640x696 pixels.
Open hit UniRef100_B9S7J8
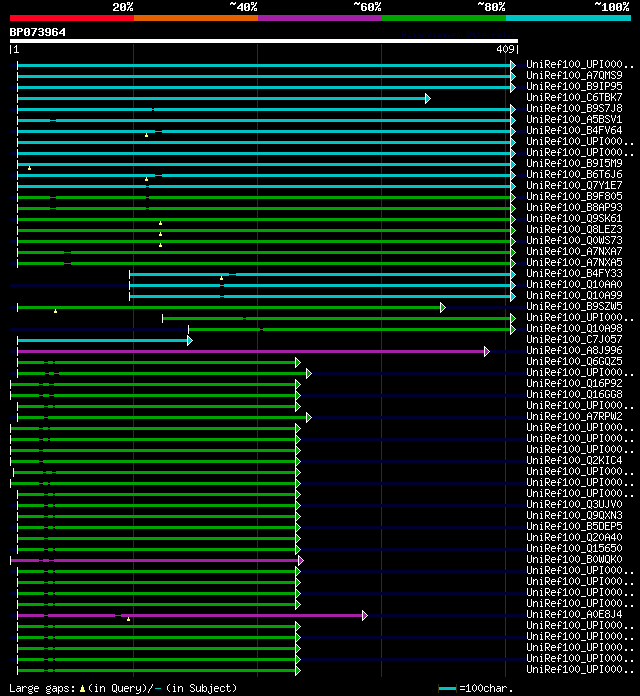pos(574,108)
